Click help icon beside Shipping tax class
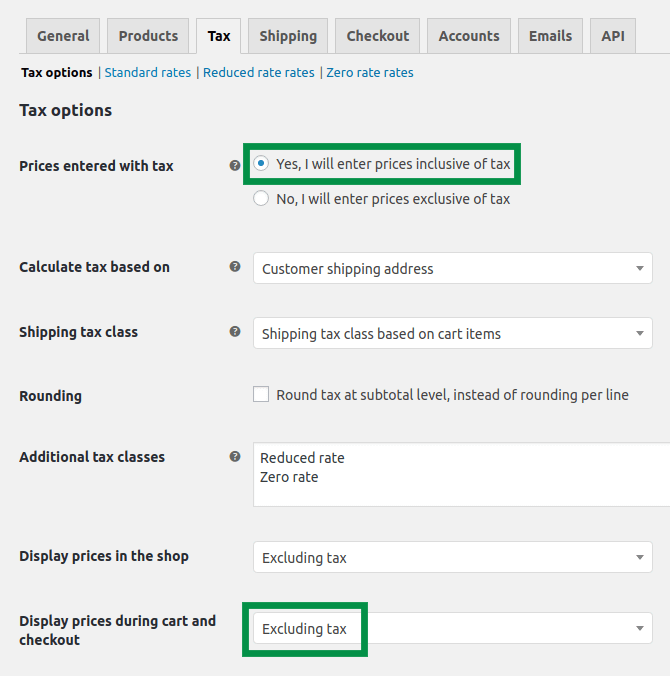Screen dimensions: 670x676 235,332
